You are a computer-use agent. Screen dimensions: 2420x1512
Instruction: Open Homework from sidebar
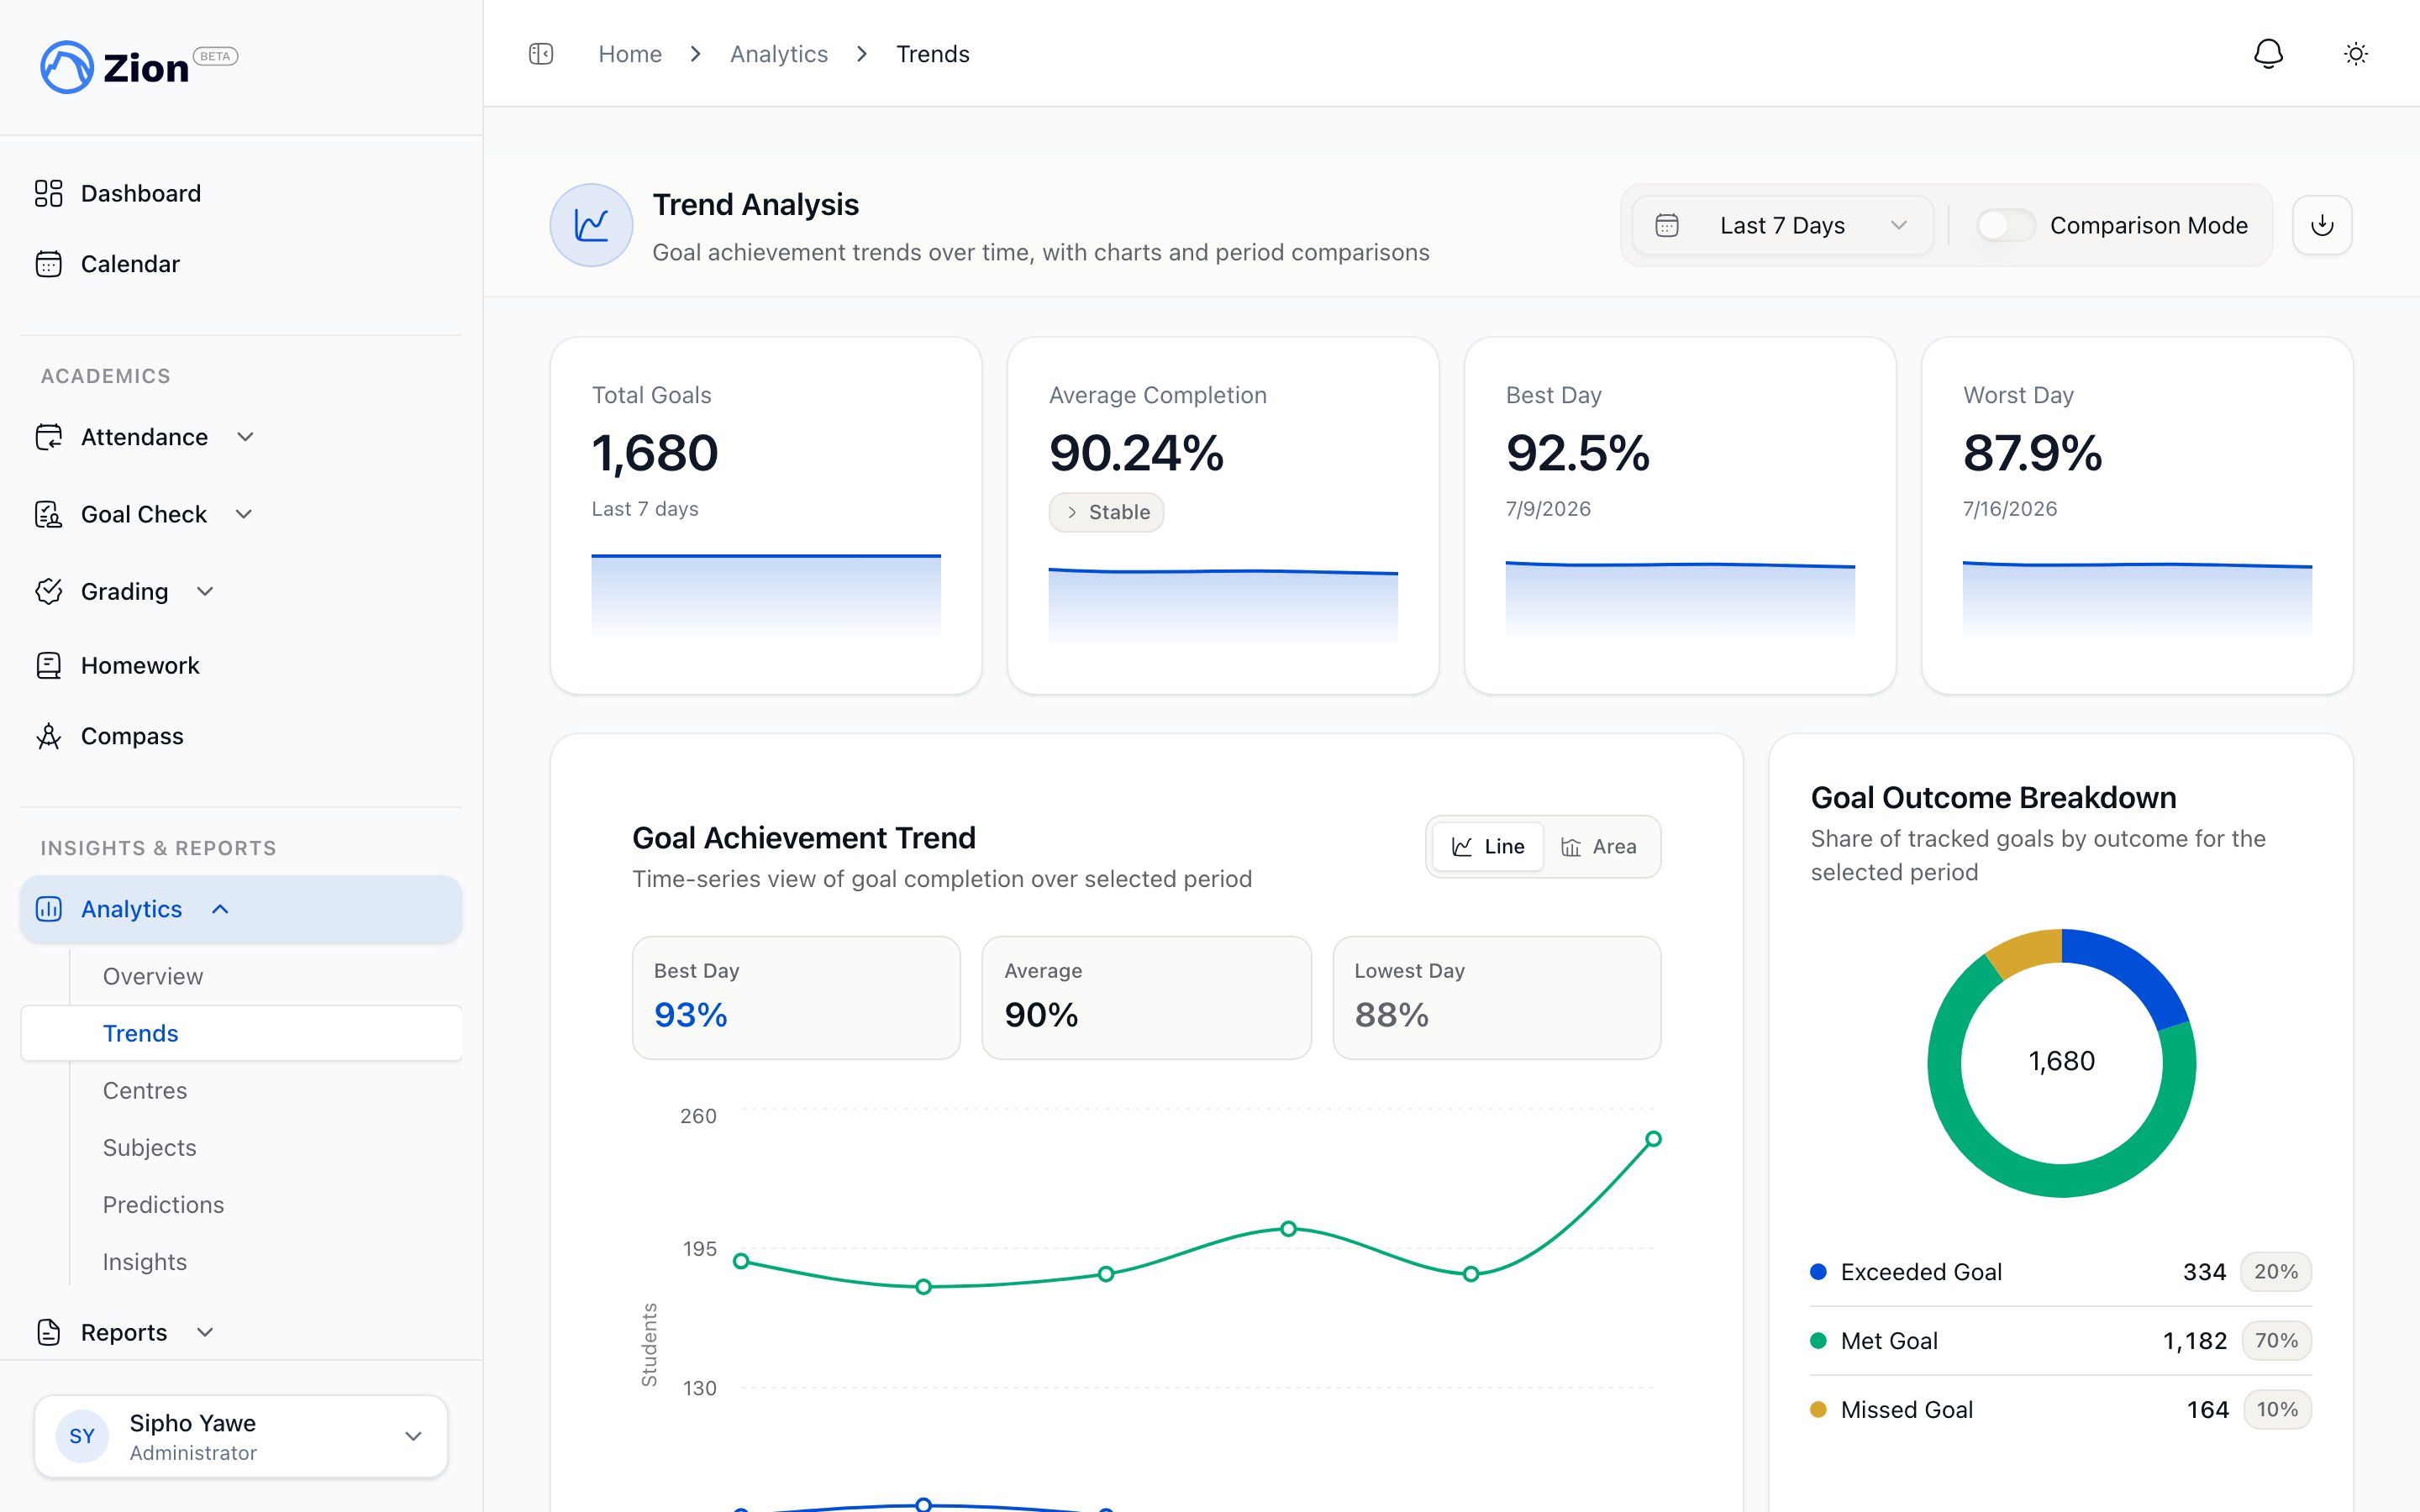coord(140,665)
